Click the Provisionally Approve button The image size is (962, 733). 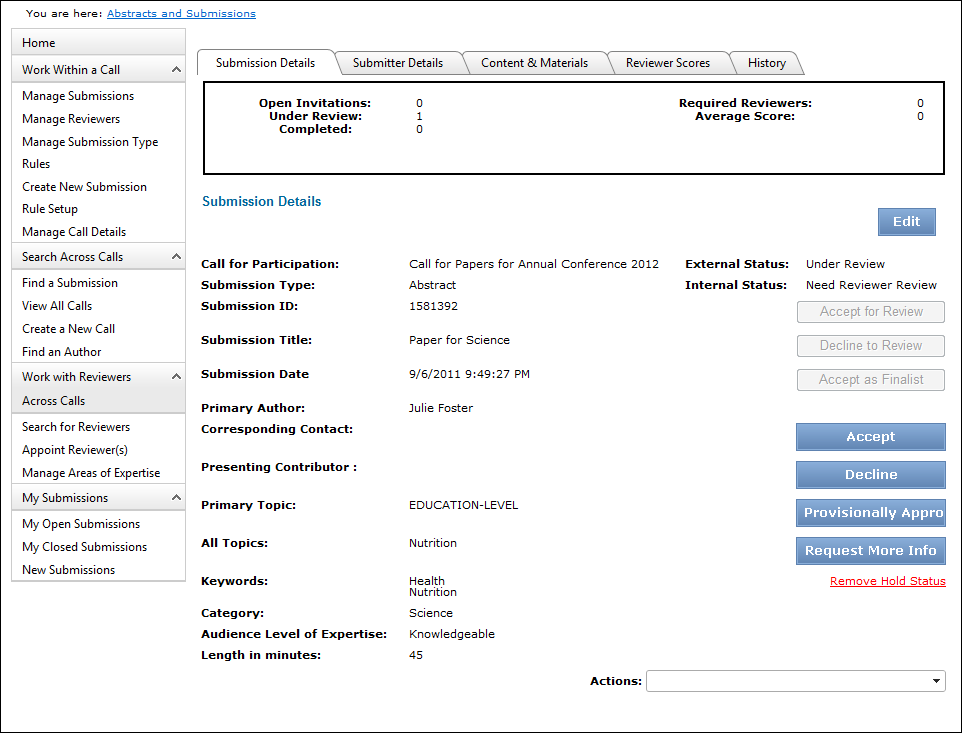870,513
